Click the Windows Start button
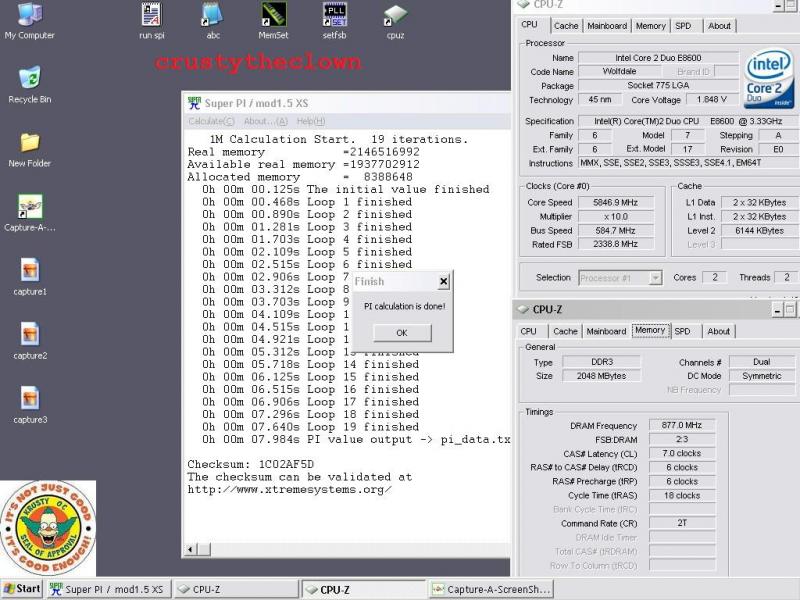Image resolution: width=800 pixels, height=600 pixels. click(22, 589)
